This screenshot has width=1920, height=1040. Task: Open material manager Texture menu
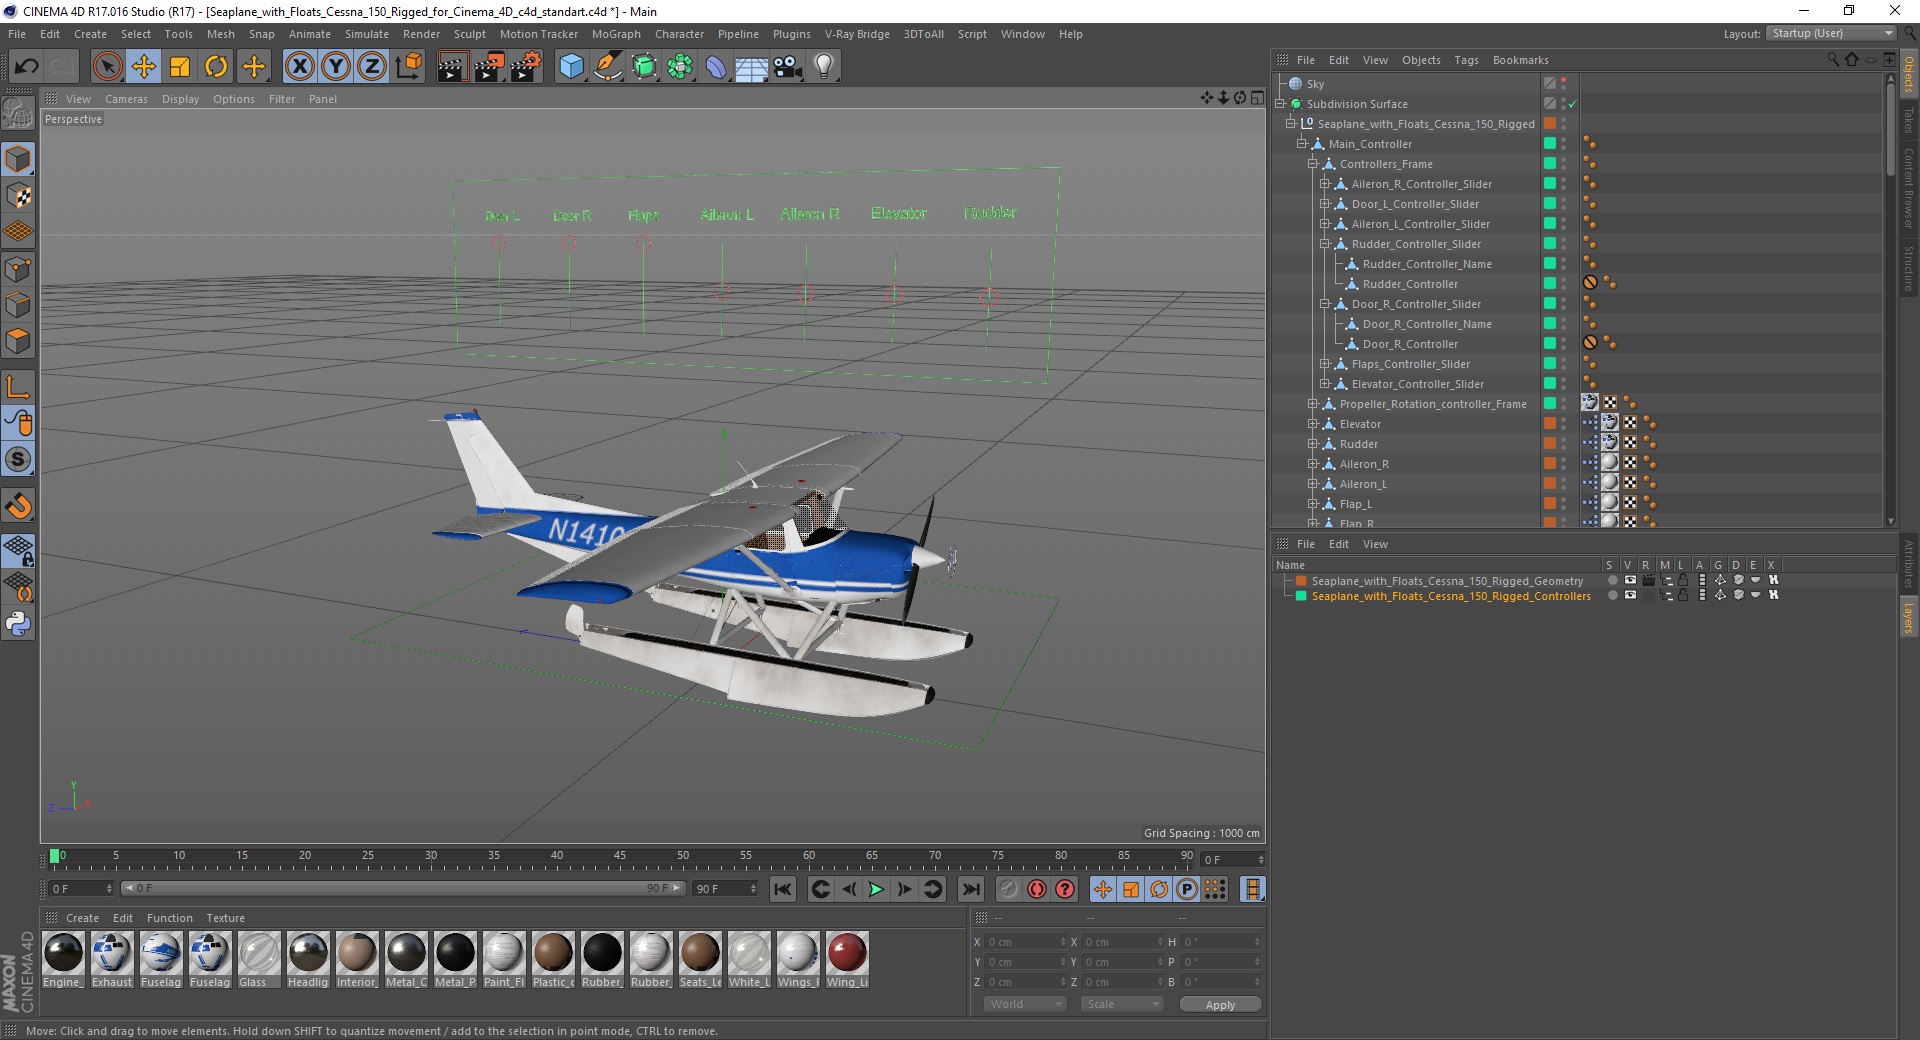(x=225, y=918)
